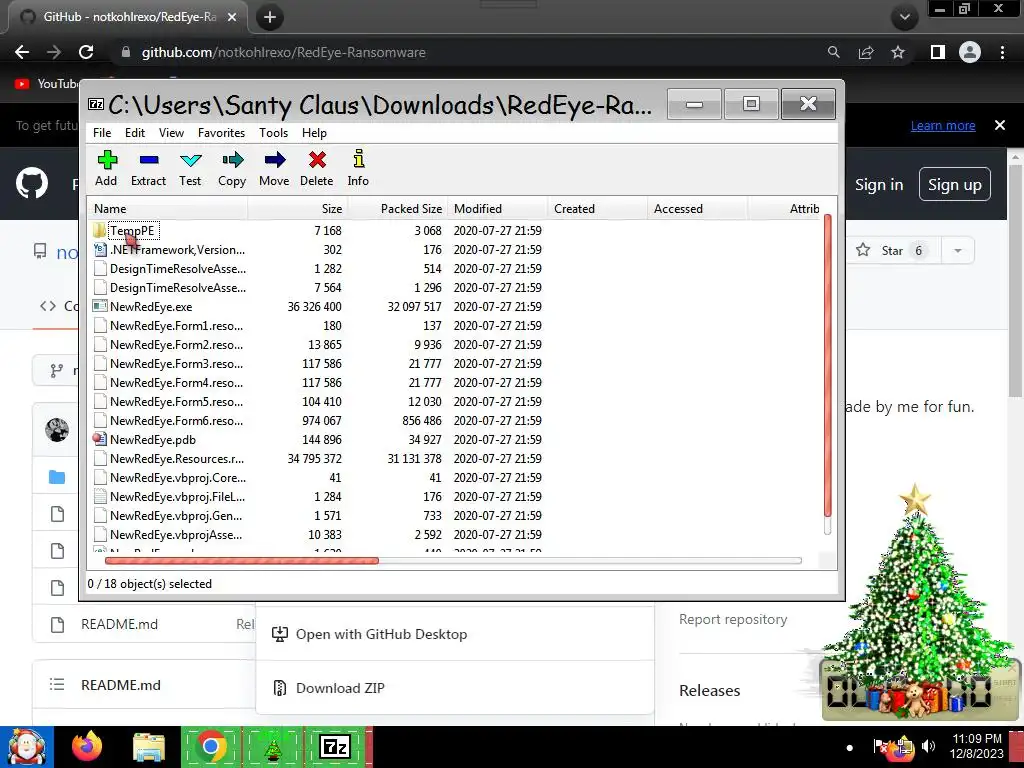
Task: Reload the GitHub page in Chrome
Action: [86, 52]
